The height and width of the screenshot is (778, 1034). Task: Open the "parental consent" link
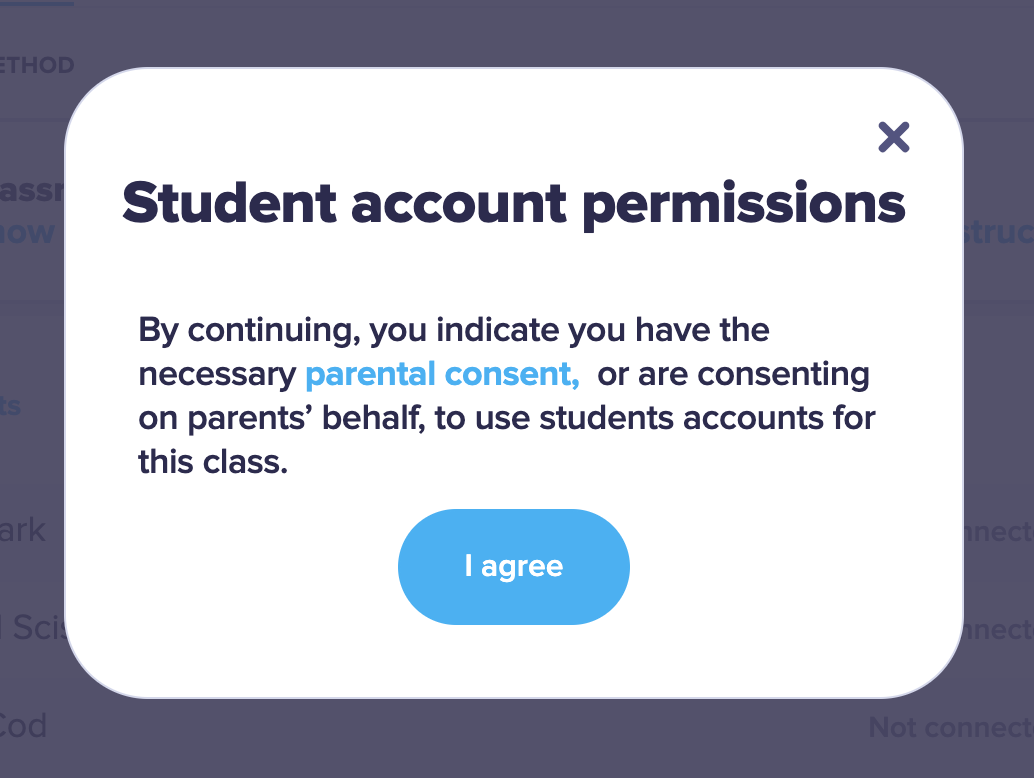(442, 374)
